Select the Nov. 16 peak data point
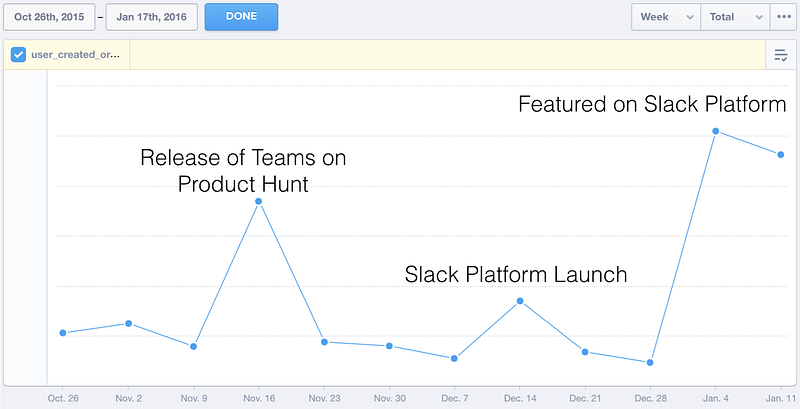This screenshot has width=800, height=409. pyautogui.click(x=259, y=201)
